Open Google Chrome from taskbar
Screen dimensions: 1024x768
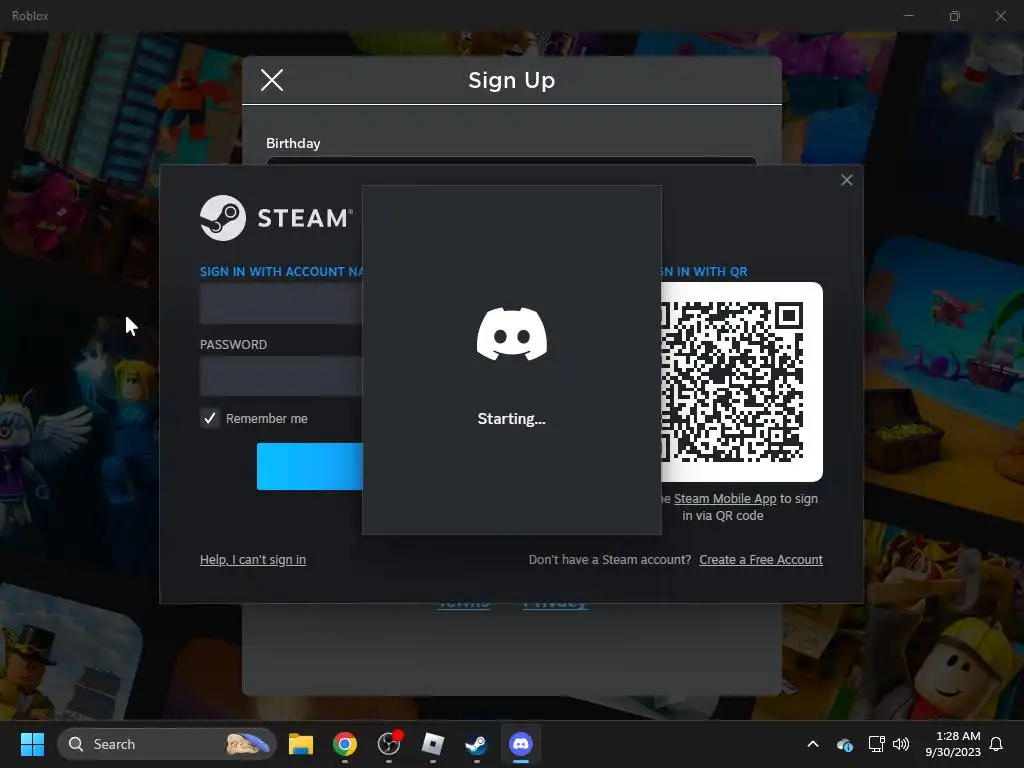click(345, 744)
